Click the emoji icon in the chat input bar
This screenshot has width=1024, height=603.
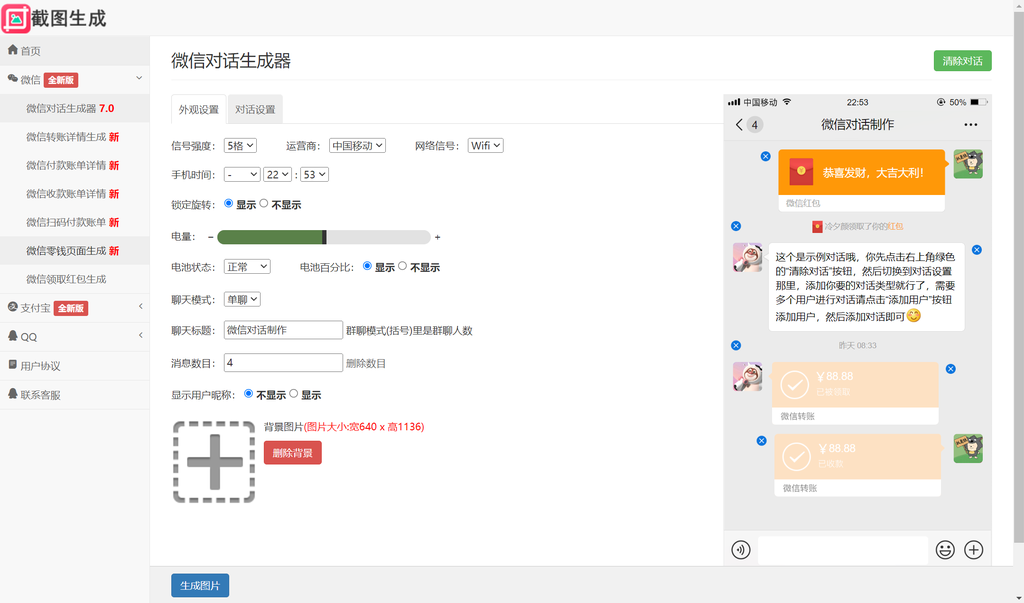(x=945, y=549)
